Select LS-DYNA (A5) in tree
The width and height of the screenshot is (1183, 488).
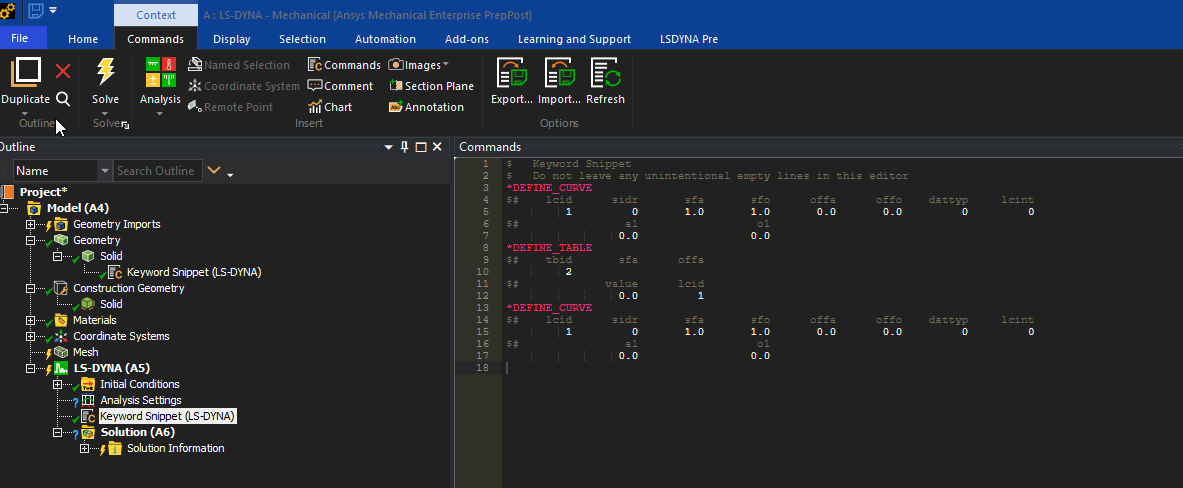(111, 368)
